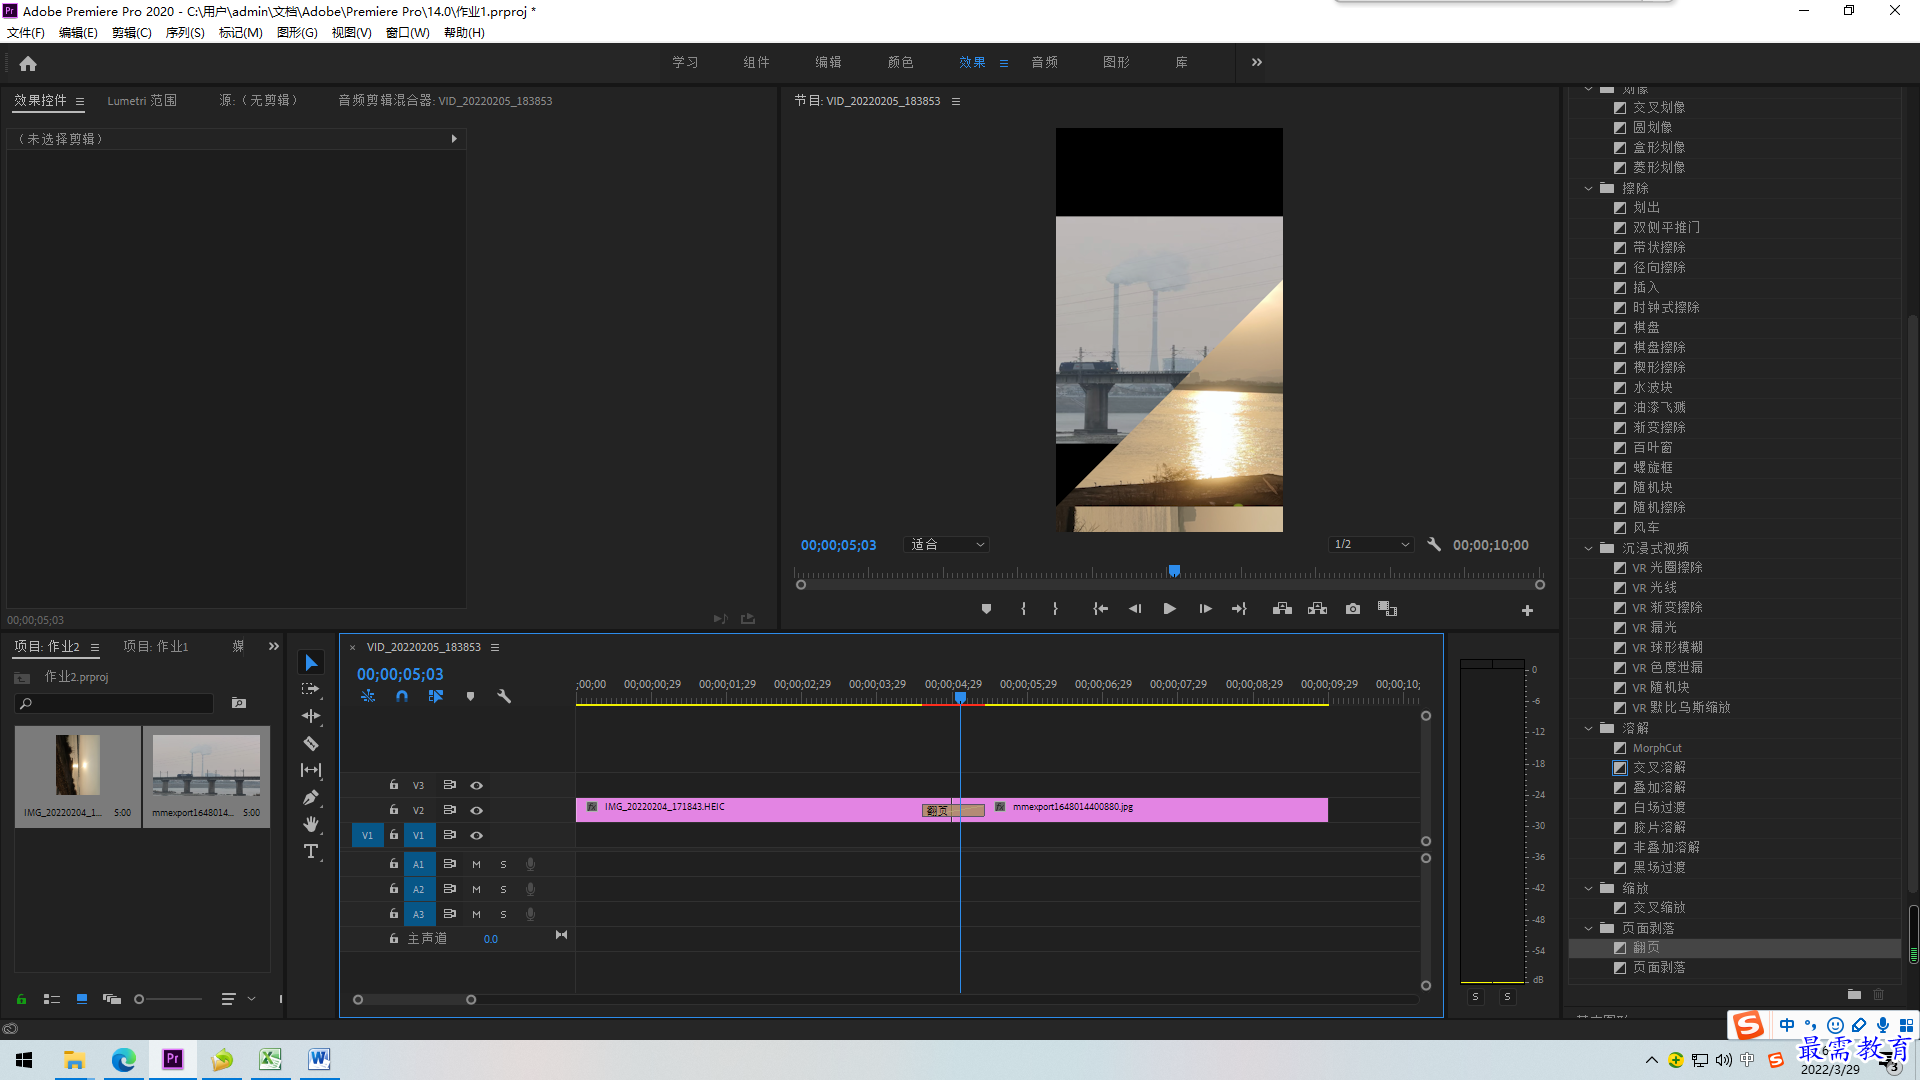
Task: Open the 序列(S) menu
Action: 185,33
